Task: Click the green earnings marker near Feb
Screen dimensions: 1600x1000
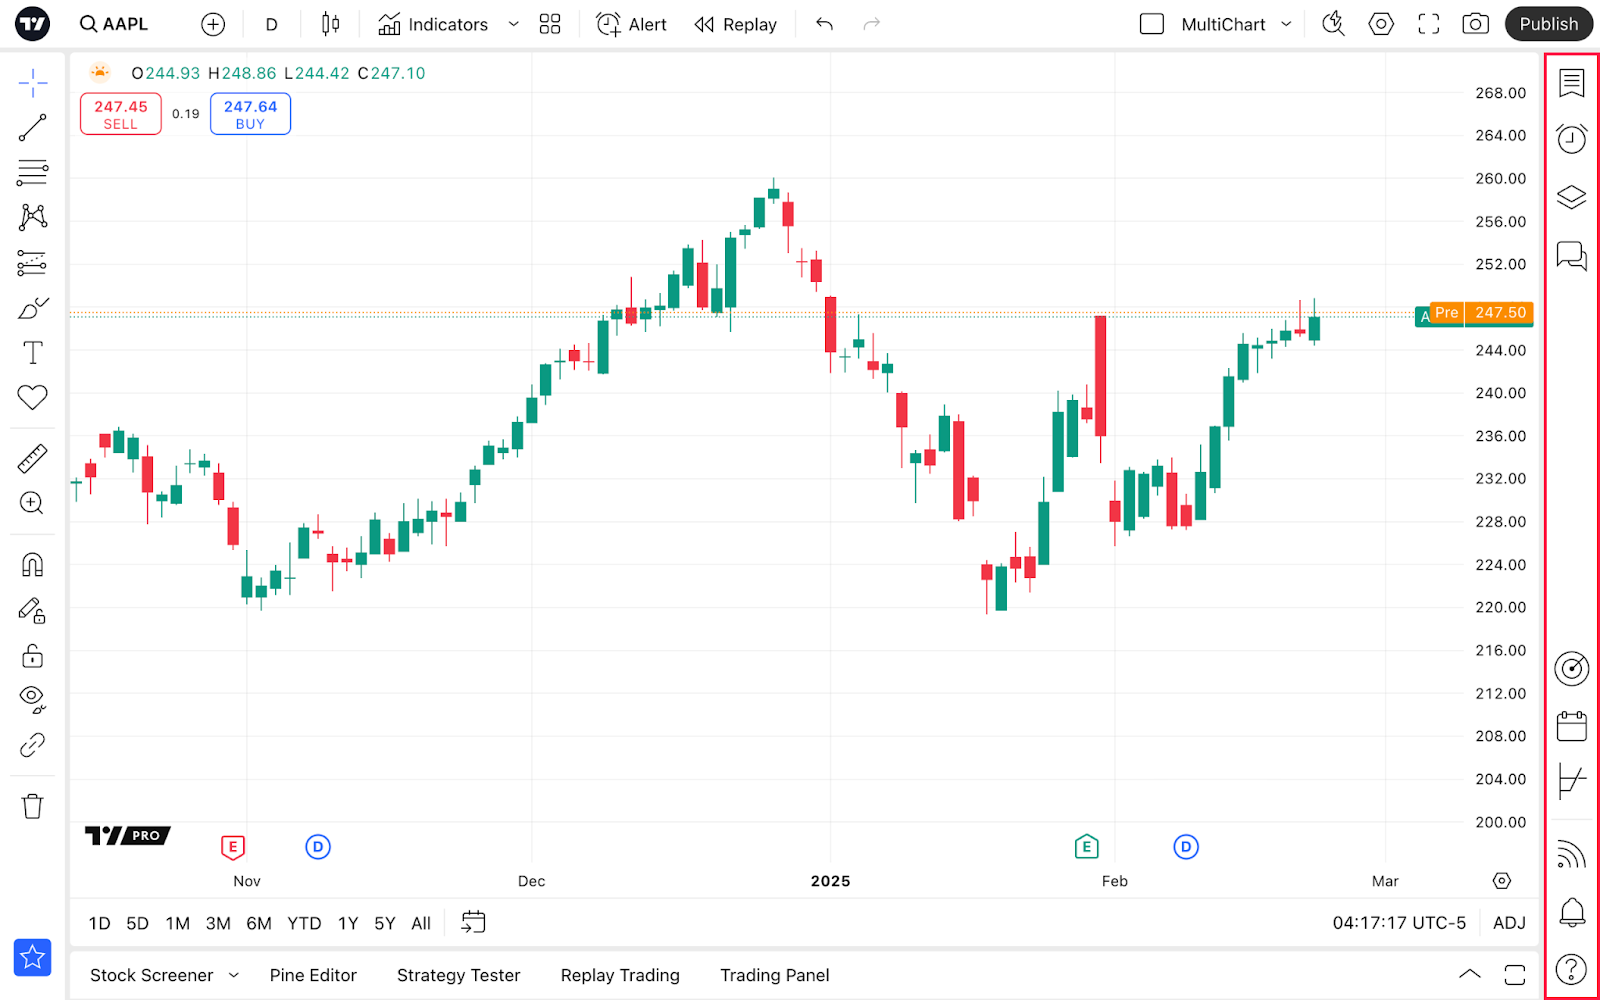Action: pyautogui.click(x=1086, y=847)
